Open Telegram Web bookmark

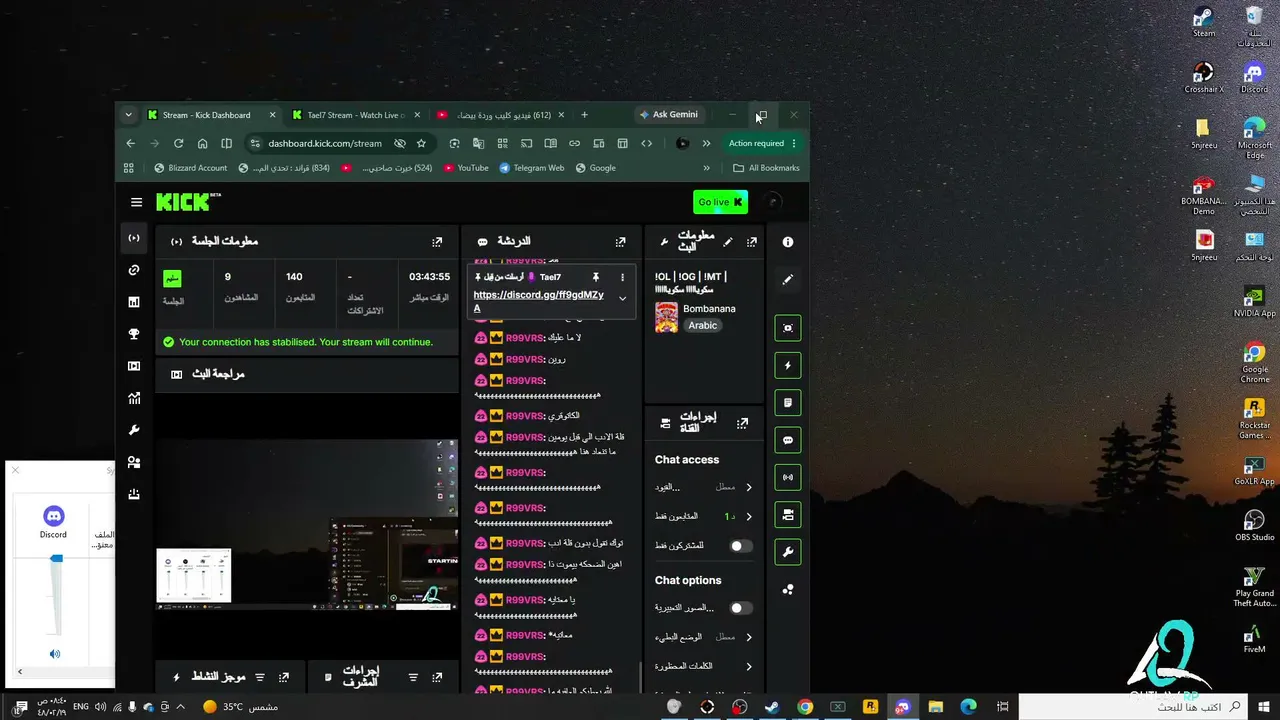coord(532,168)
